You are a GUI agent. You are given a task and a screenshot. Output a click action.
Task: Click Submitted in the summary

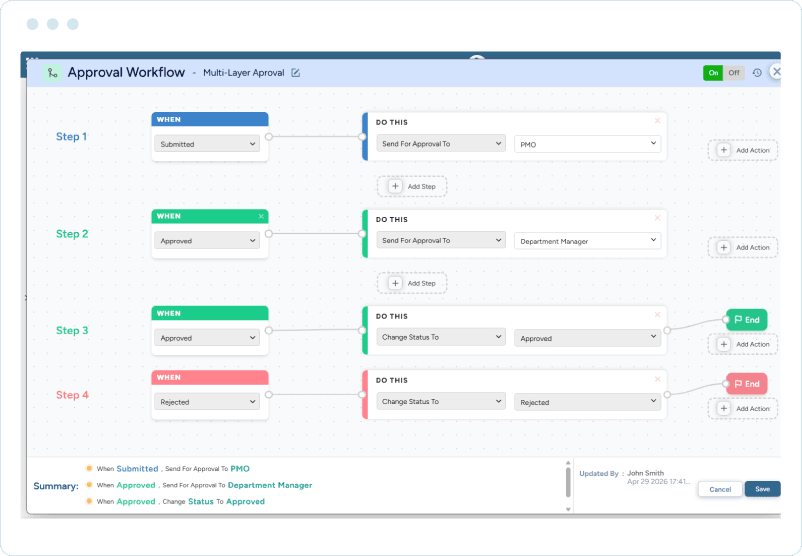pos(137,469)
